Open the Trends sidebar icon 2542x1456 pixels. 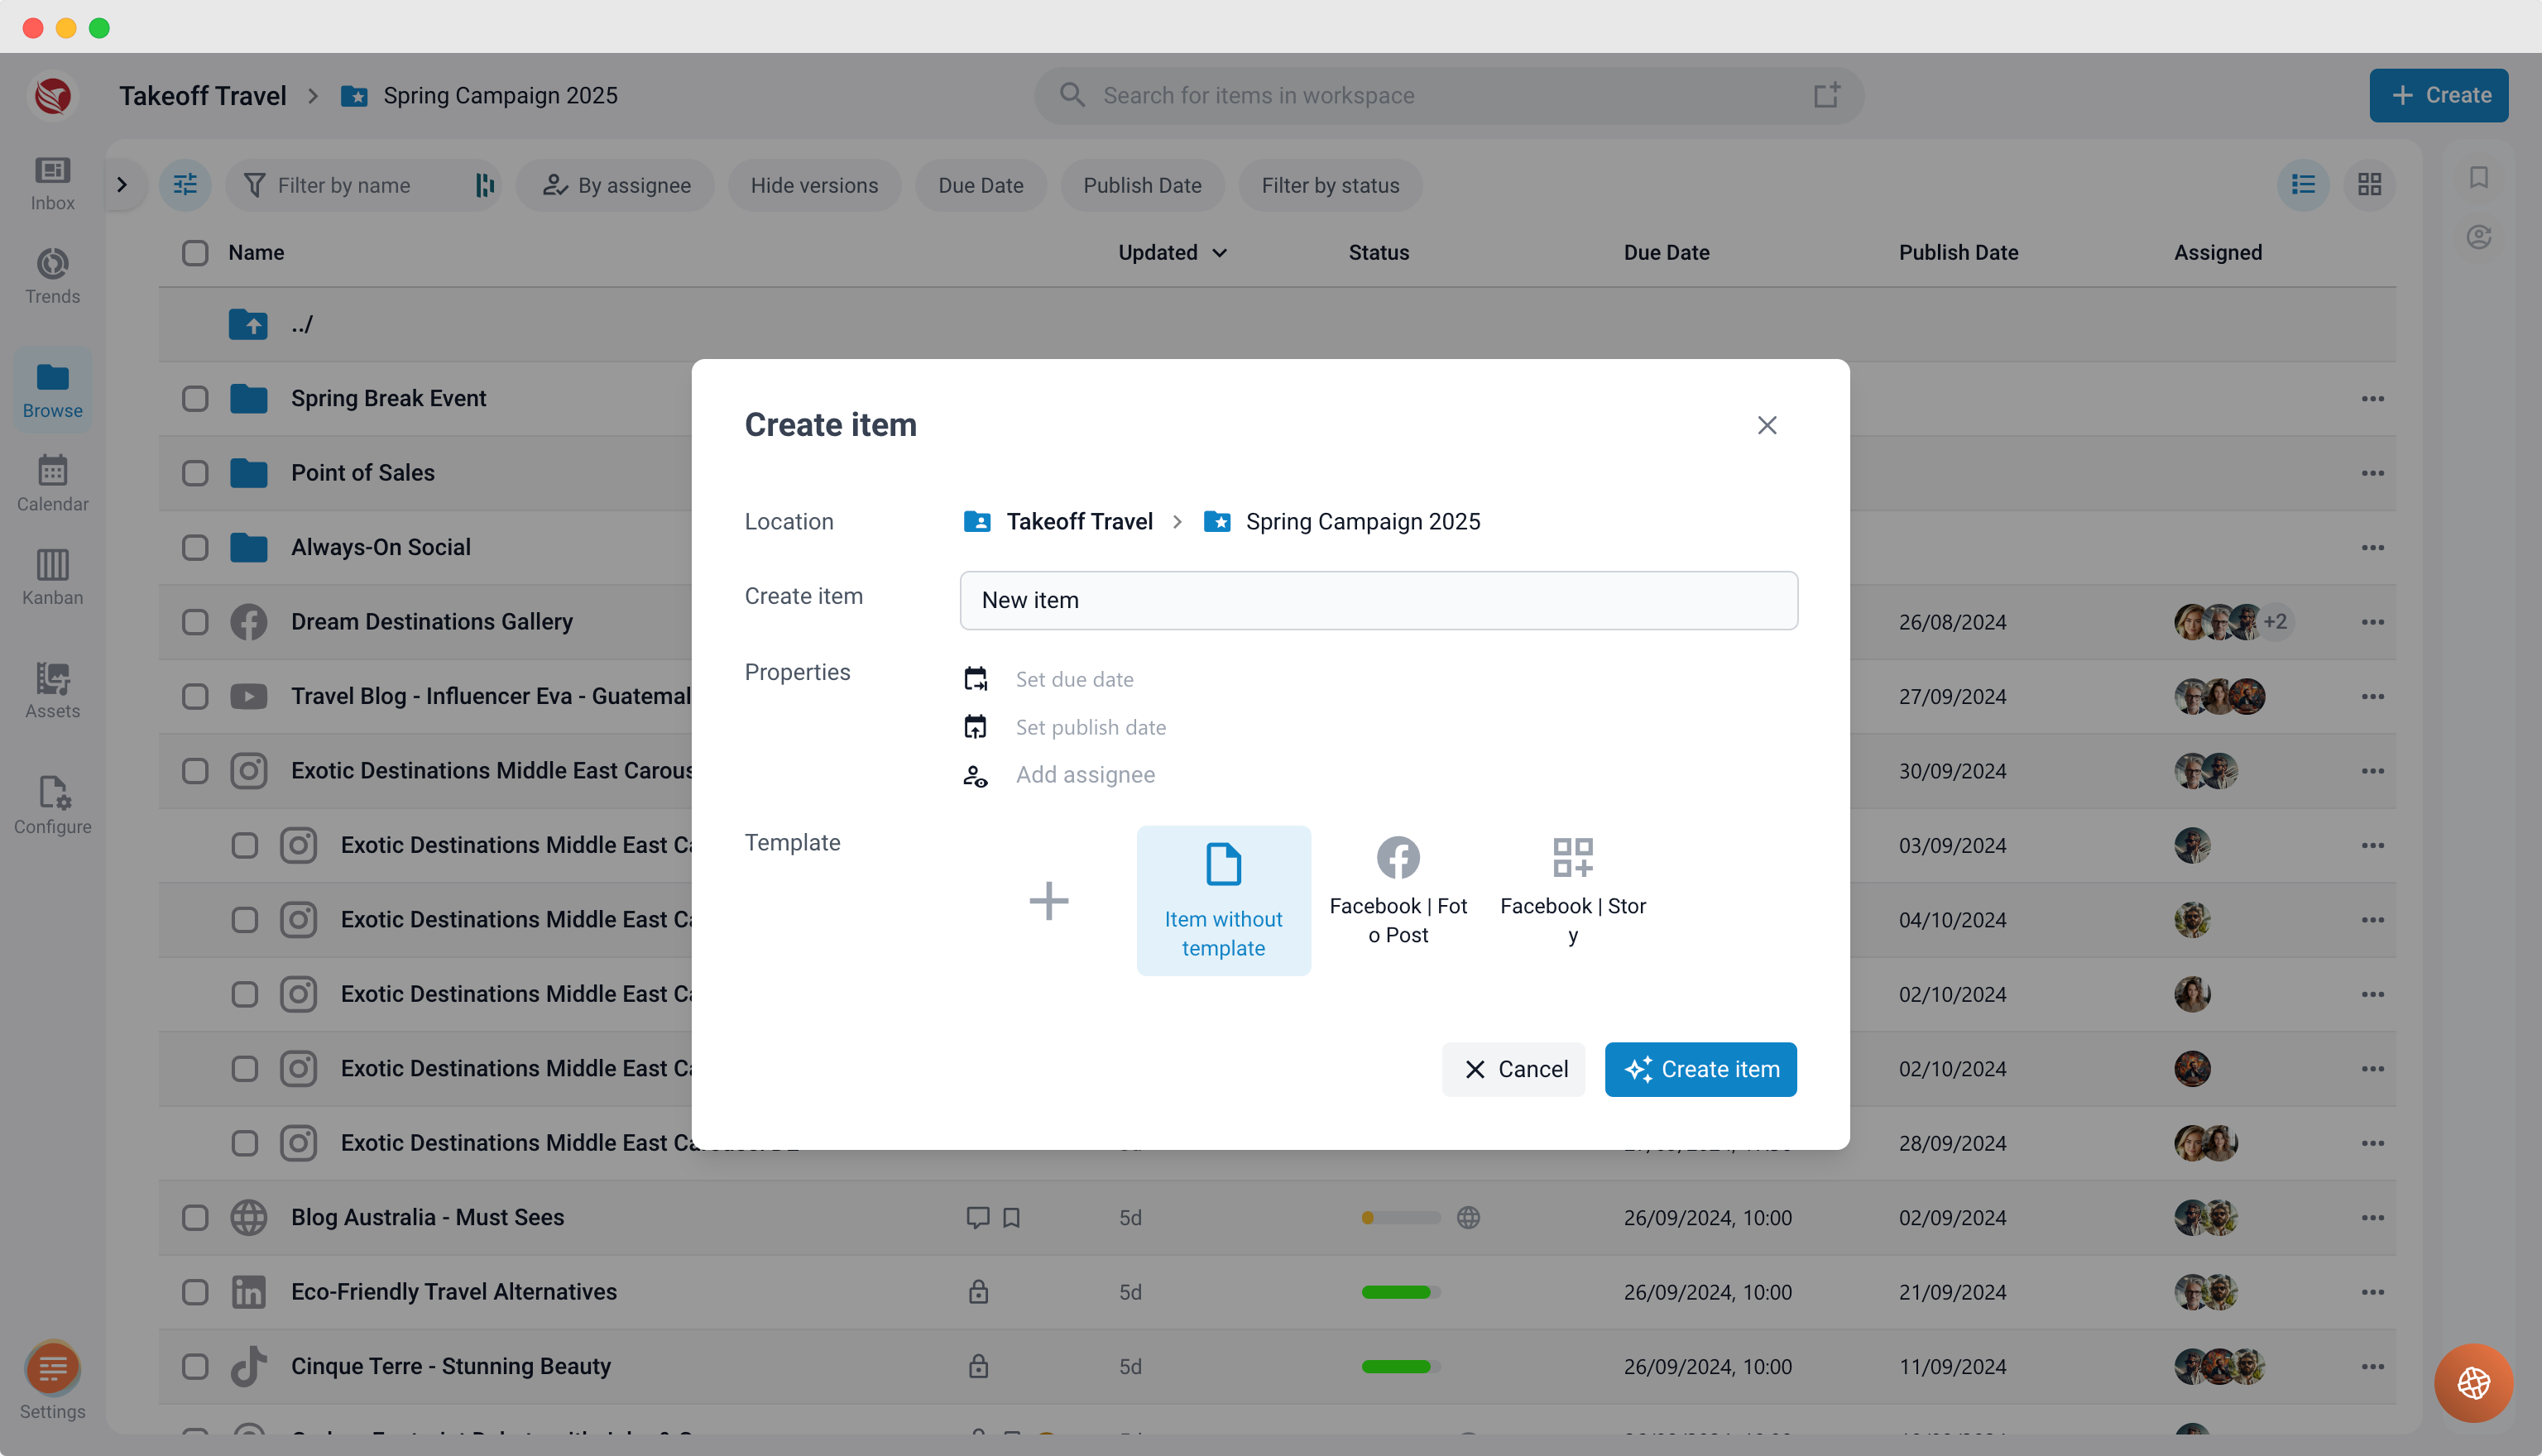pyautogui.click(x=52, y=276)
